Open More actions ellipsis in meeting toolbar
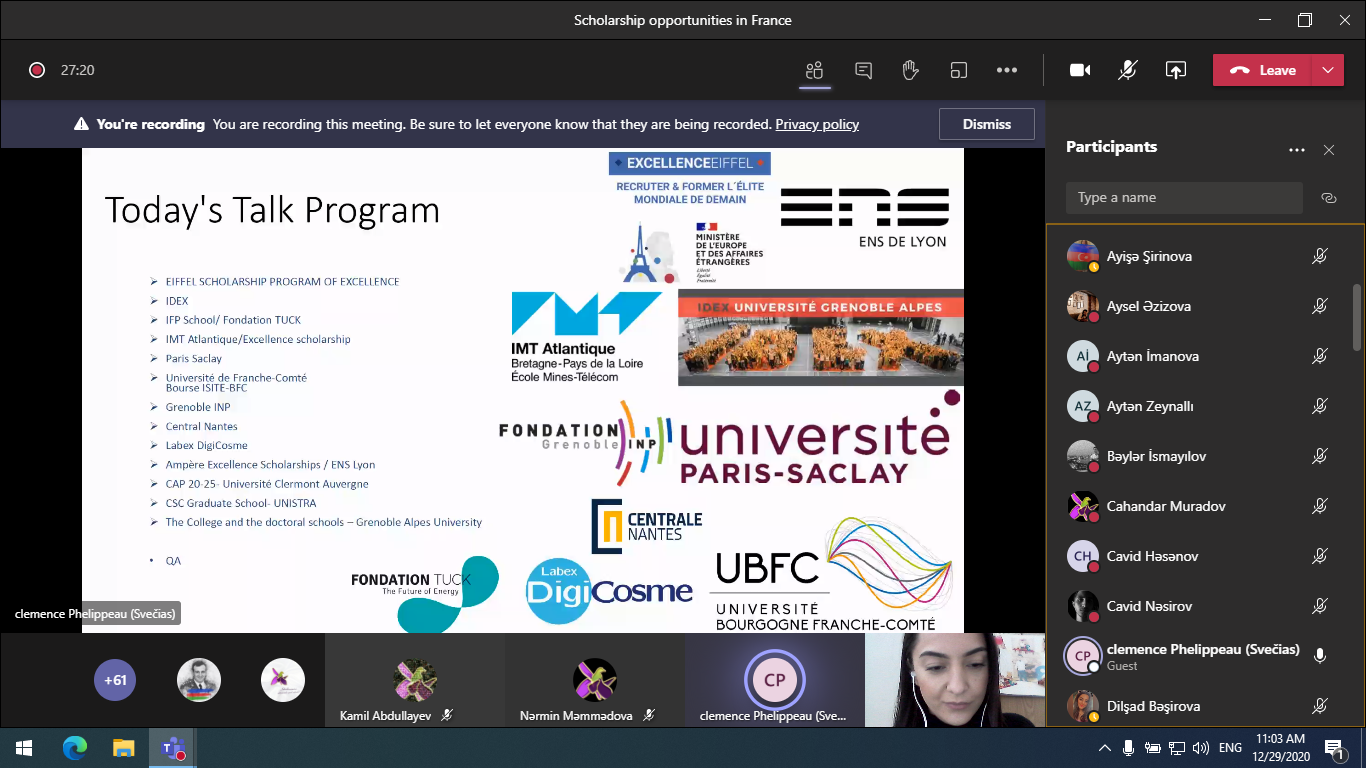 [x=1007, y=70]
